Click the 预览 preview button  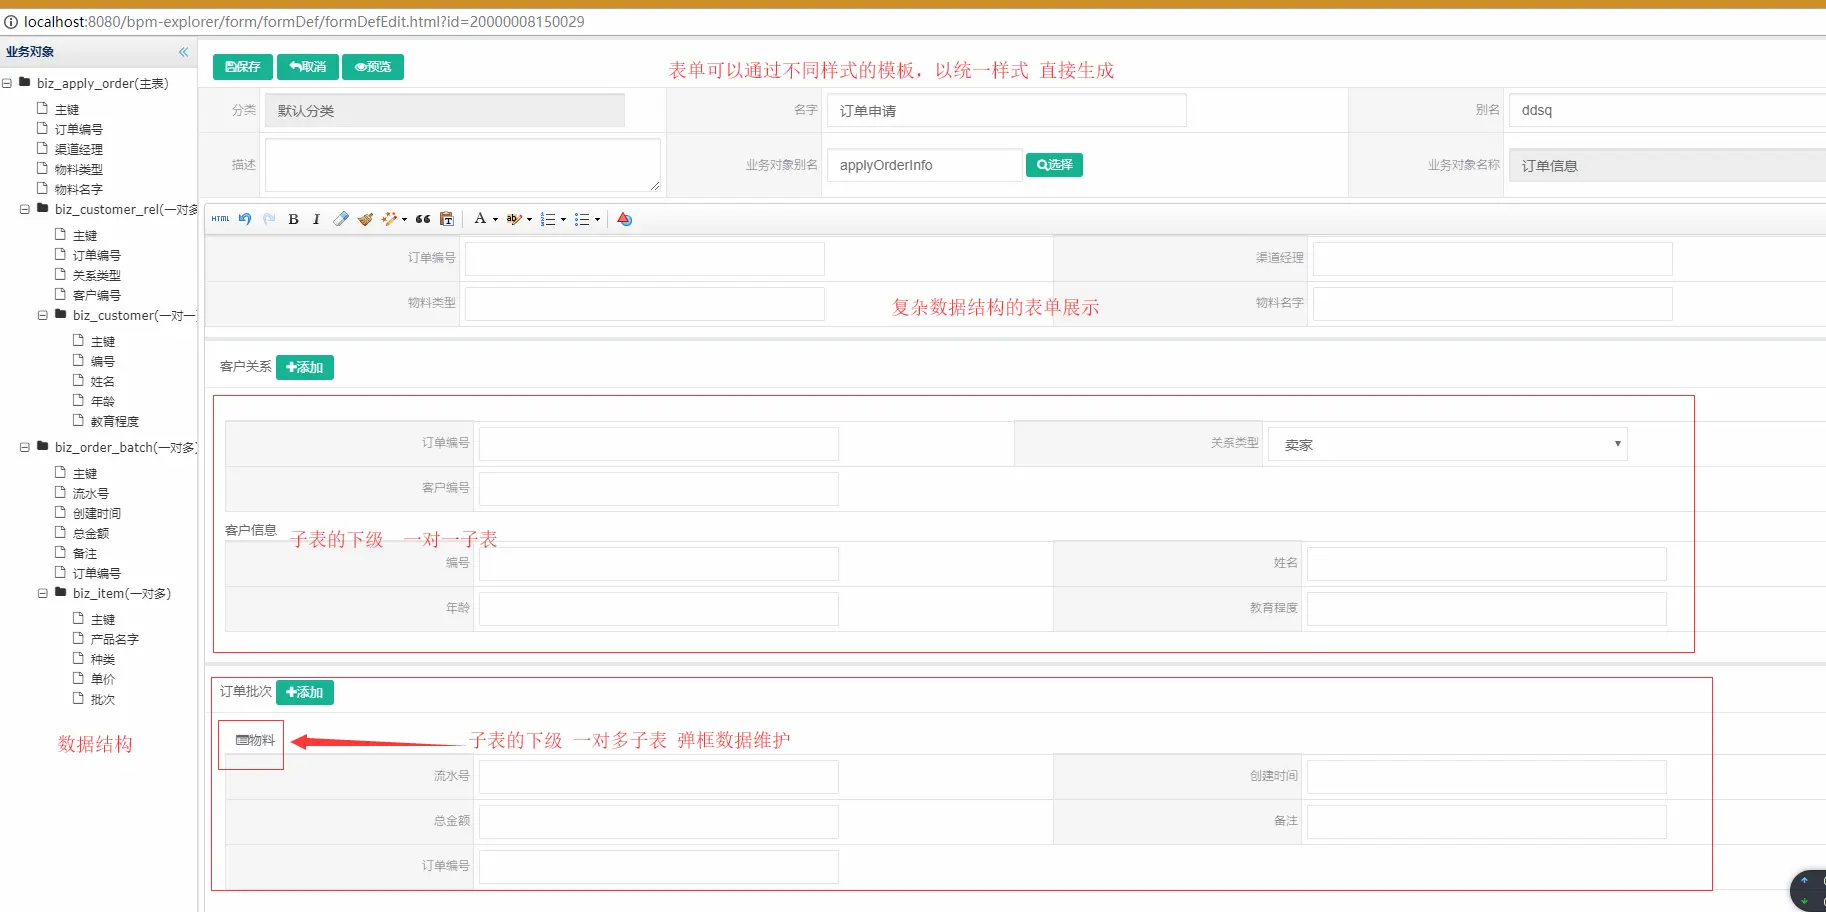372,67
